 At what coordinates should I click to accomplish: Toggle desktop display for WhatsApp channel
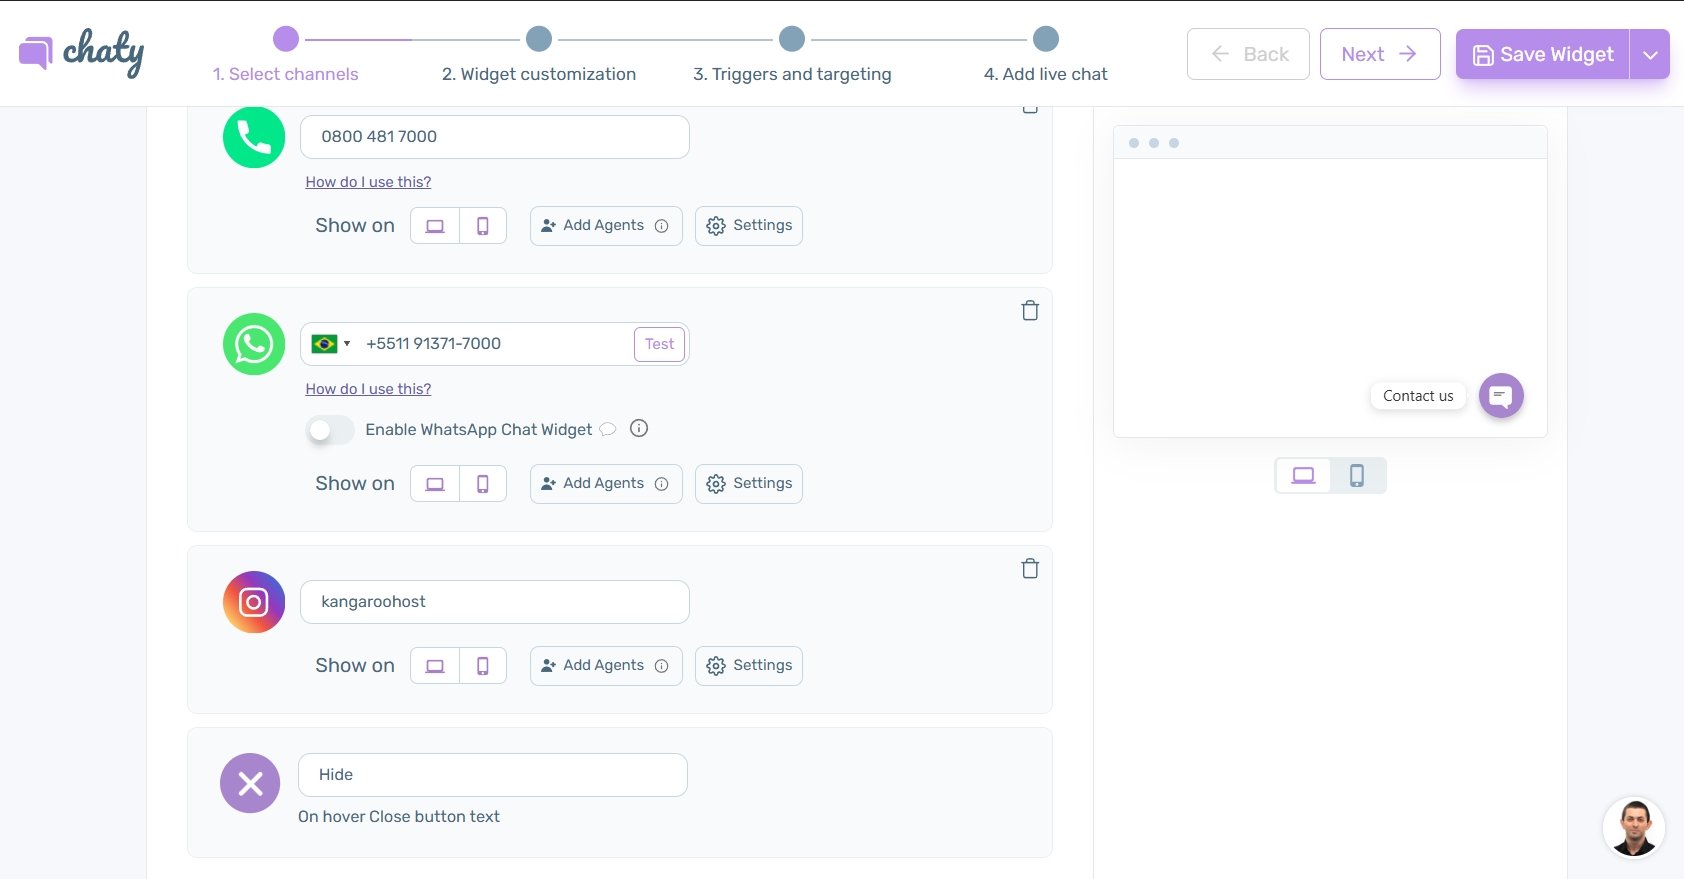pos(435,484)
